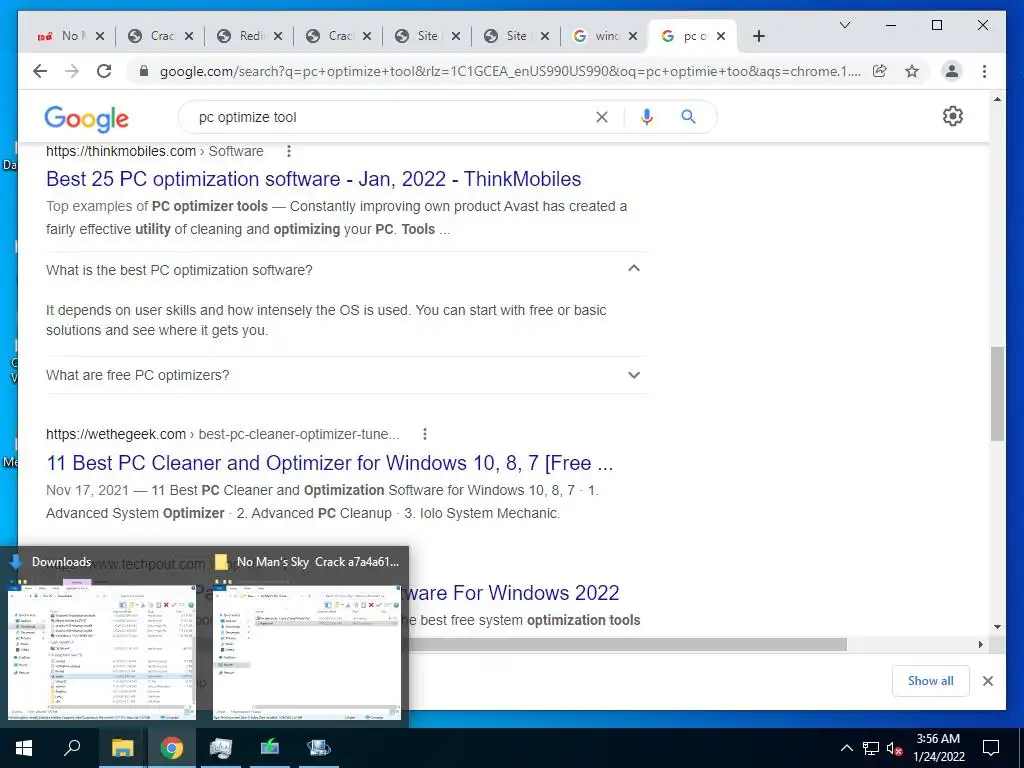Share this page using the share icon
The image size is (1024, 768).
(880, 71)
